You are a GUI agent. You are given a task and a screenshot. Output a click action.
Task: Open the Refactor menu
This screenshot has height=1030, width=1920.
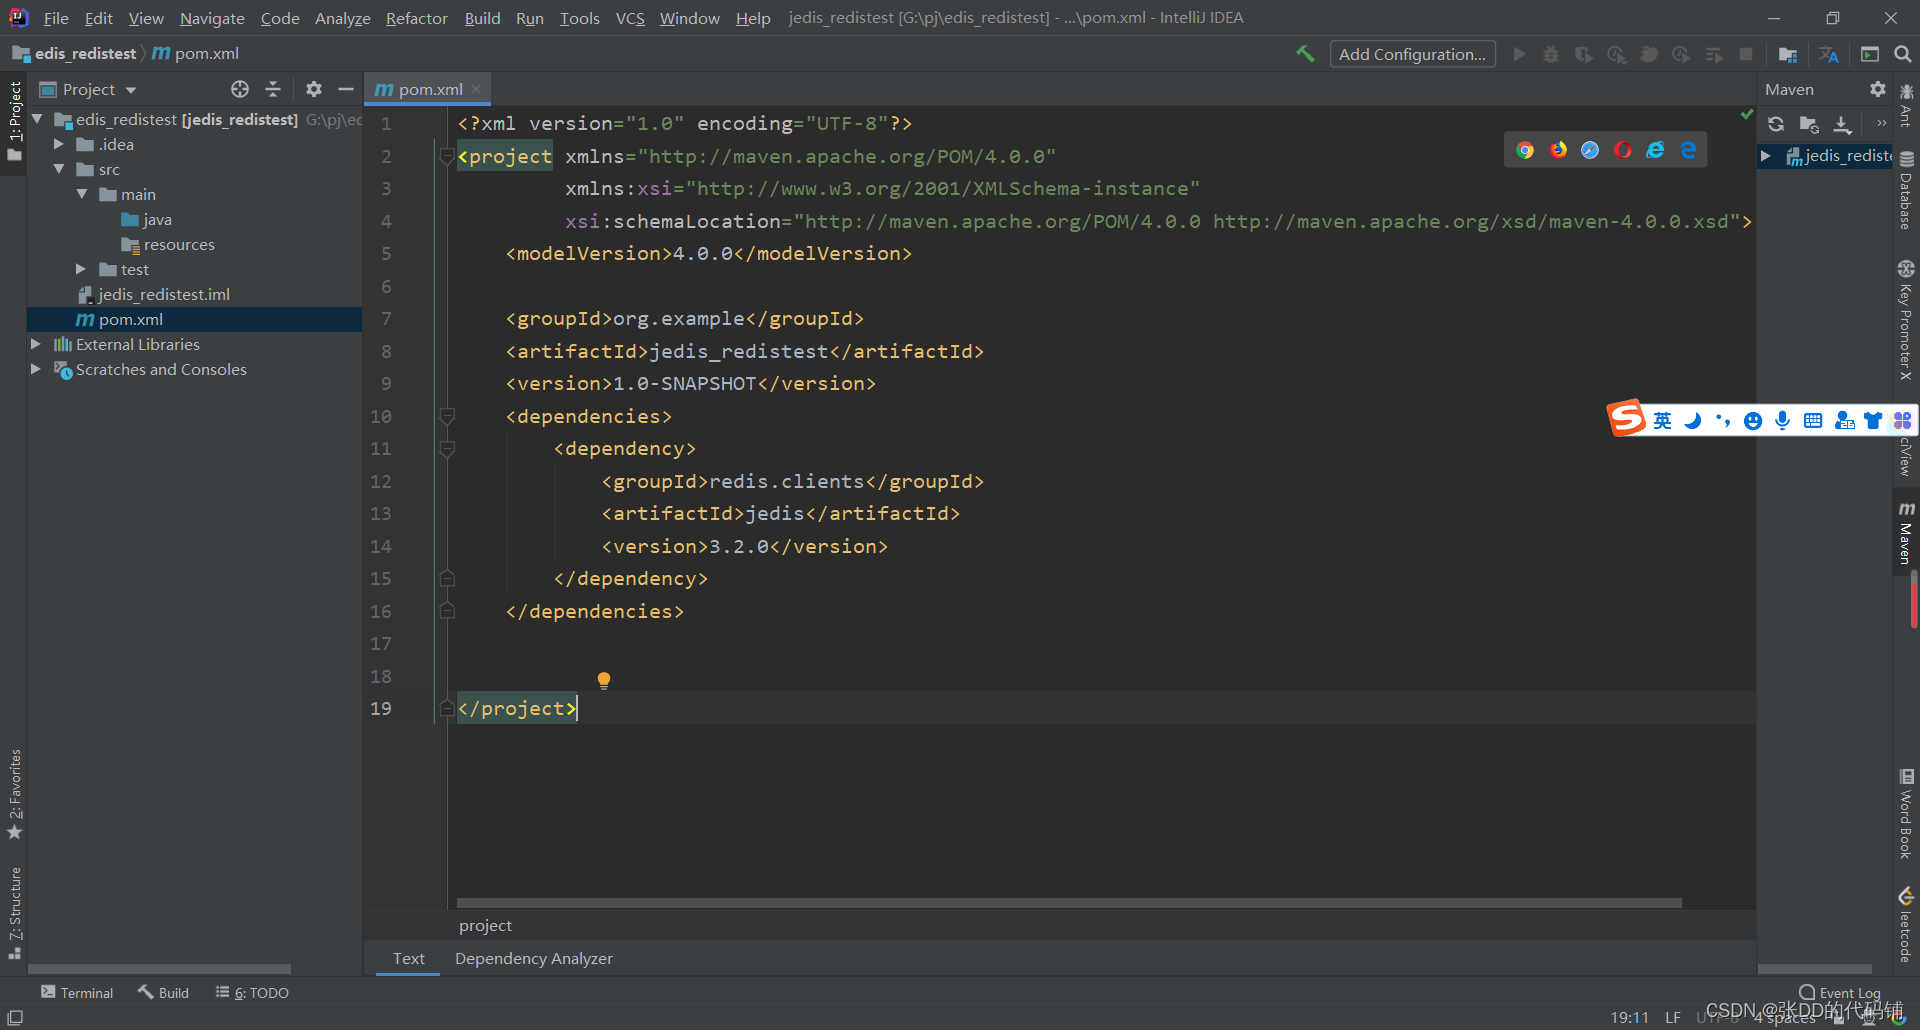pos(417,18)
